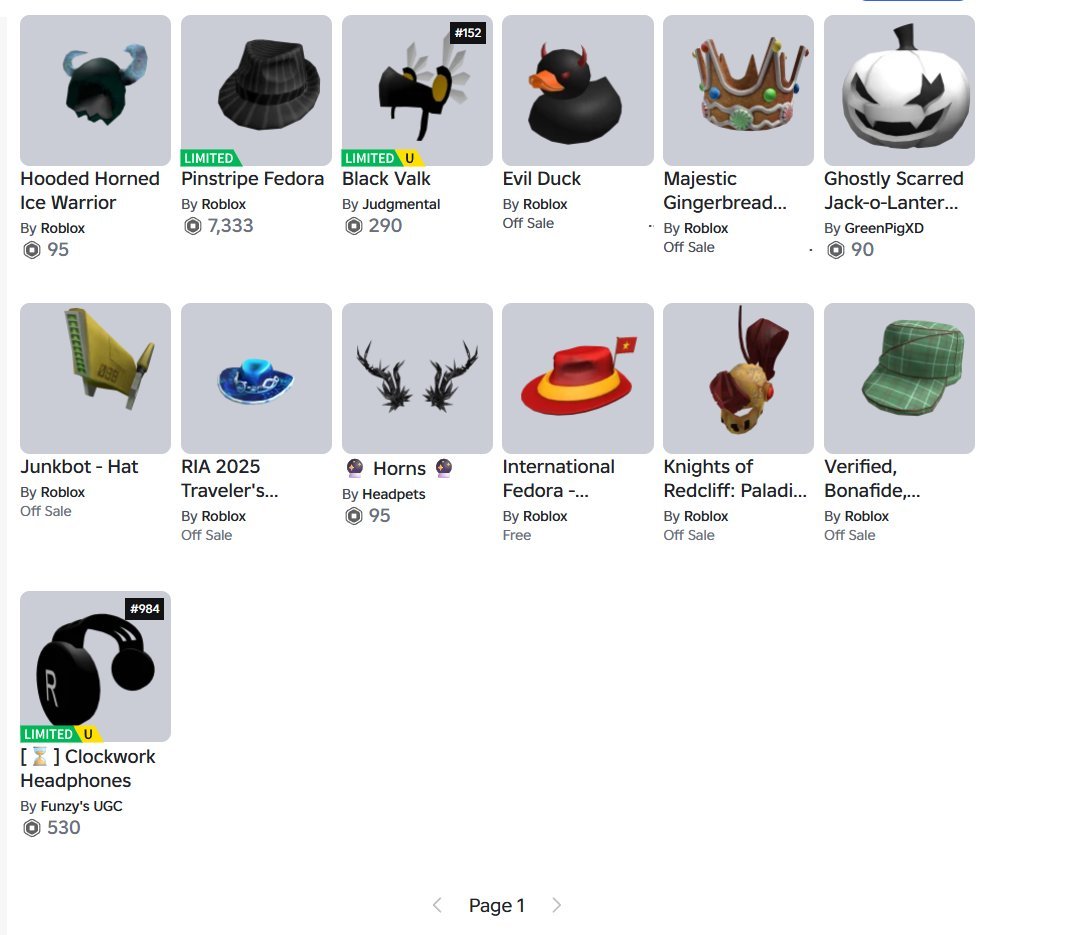Click the Robux icon beside 530
The width and height of the screenshot is (1065, 935).
click(x=32, y=828)
